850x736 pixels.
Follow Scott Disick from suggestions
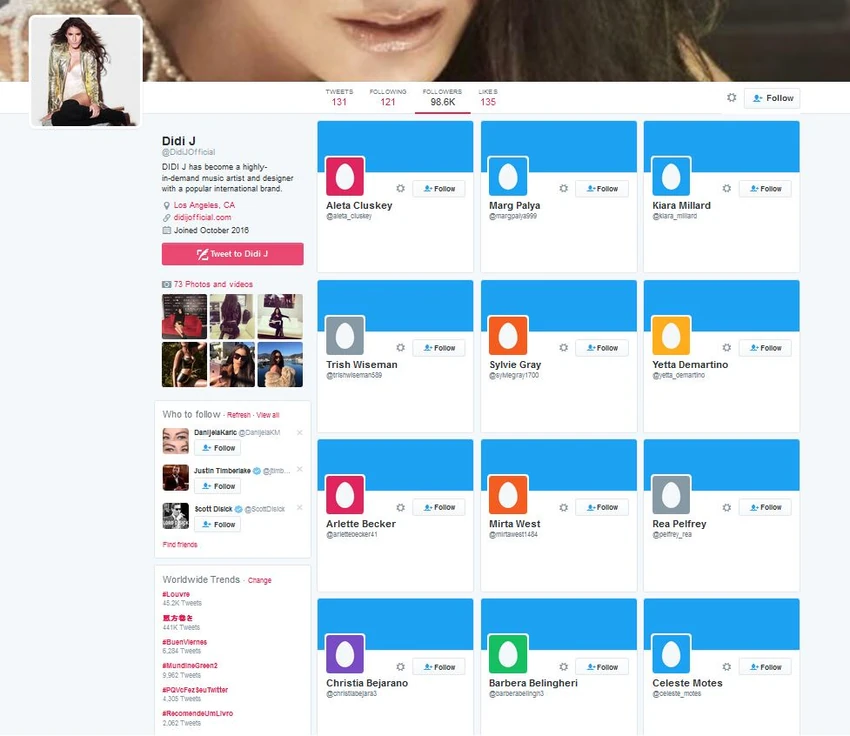pos(218,525)
